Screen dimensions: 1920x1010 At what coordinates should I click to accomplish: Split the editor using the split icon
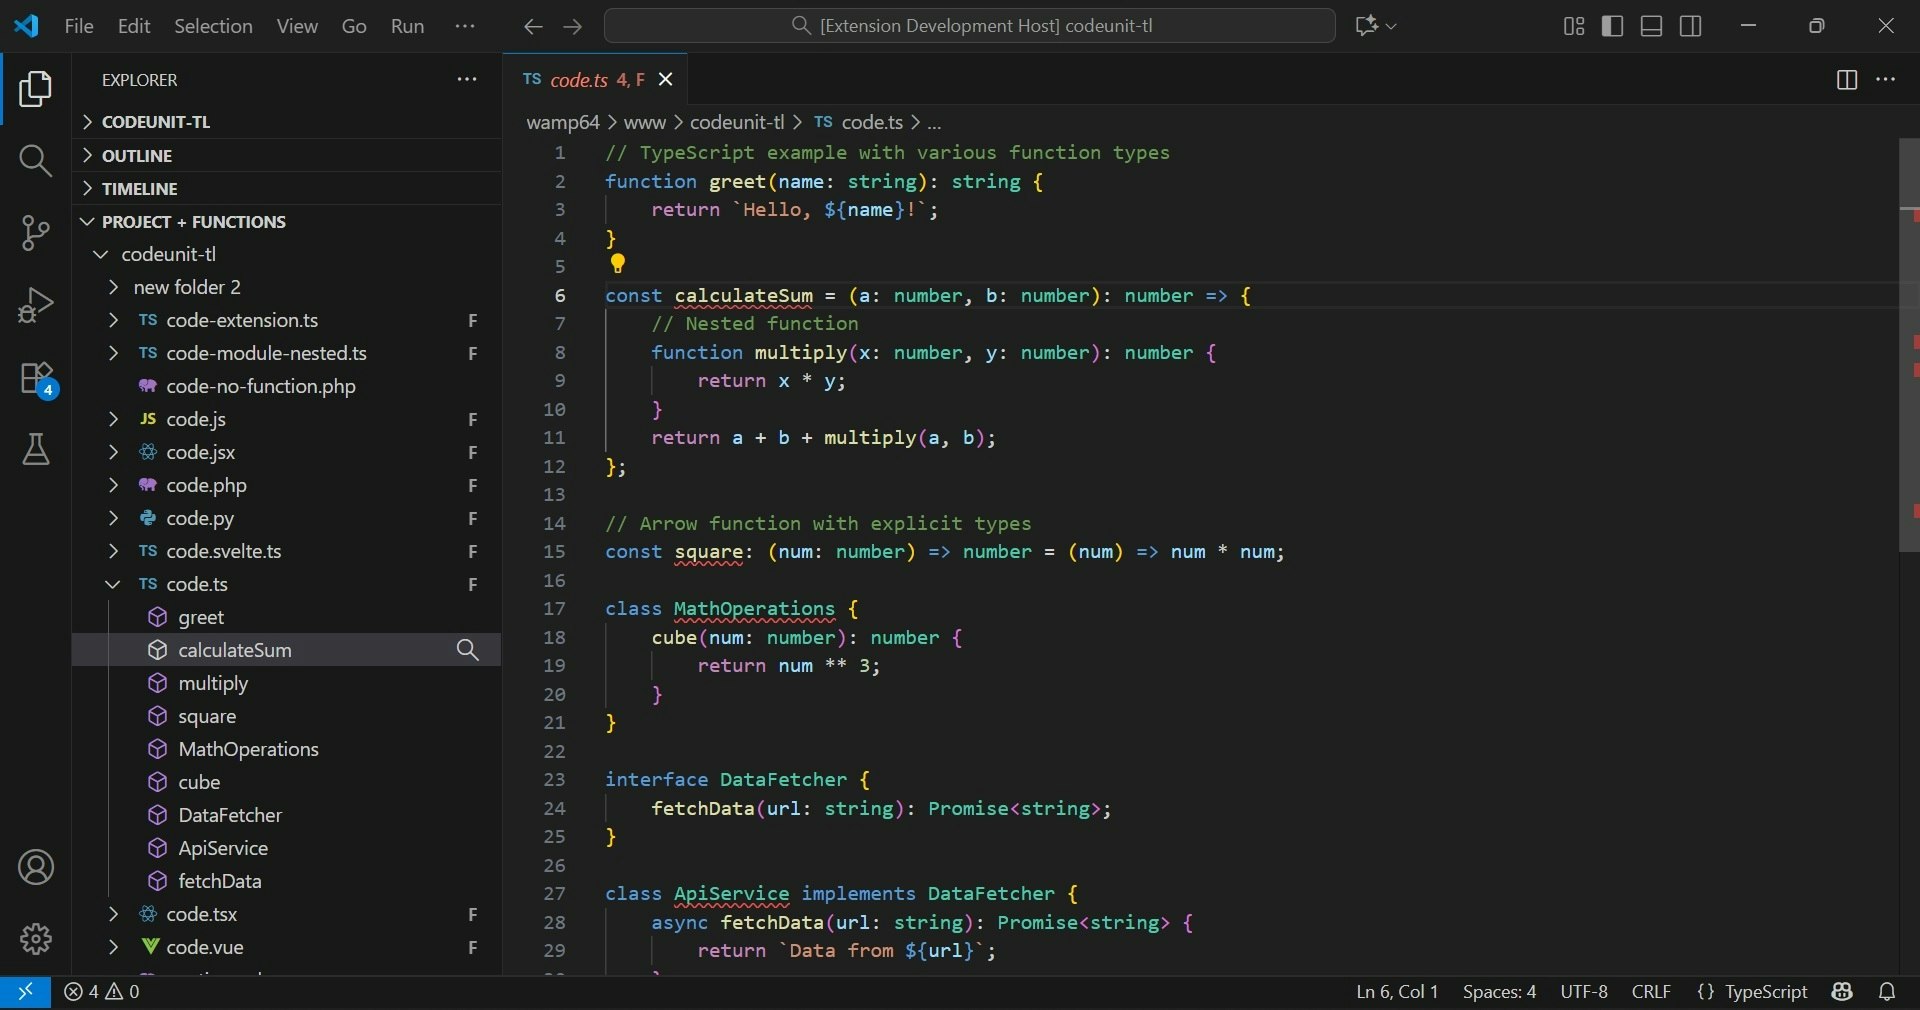[x=1846, y=80]
